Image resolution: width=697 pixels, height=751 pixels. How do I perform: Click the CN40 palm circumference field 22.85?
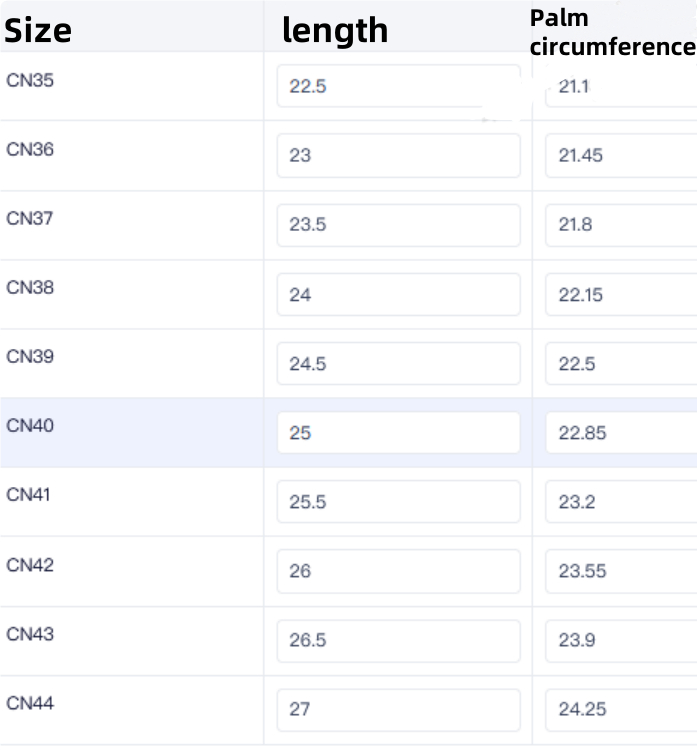point(620,433)
